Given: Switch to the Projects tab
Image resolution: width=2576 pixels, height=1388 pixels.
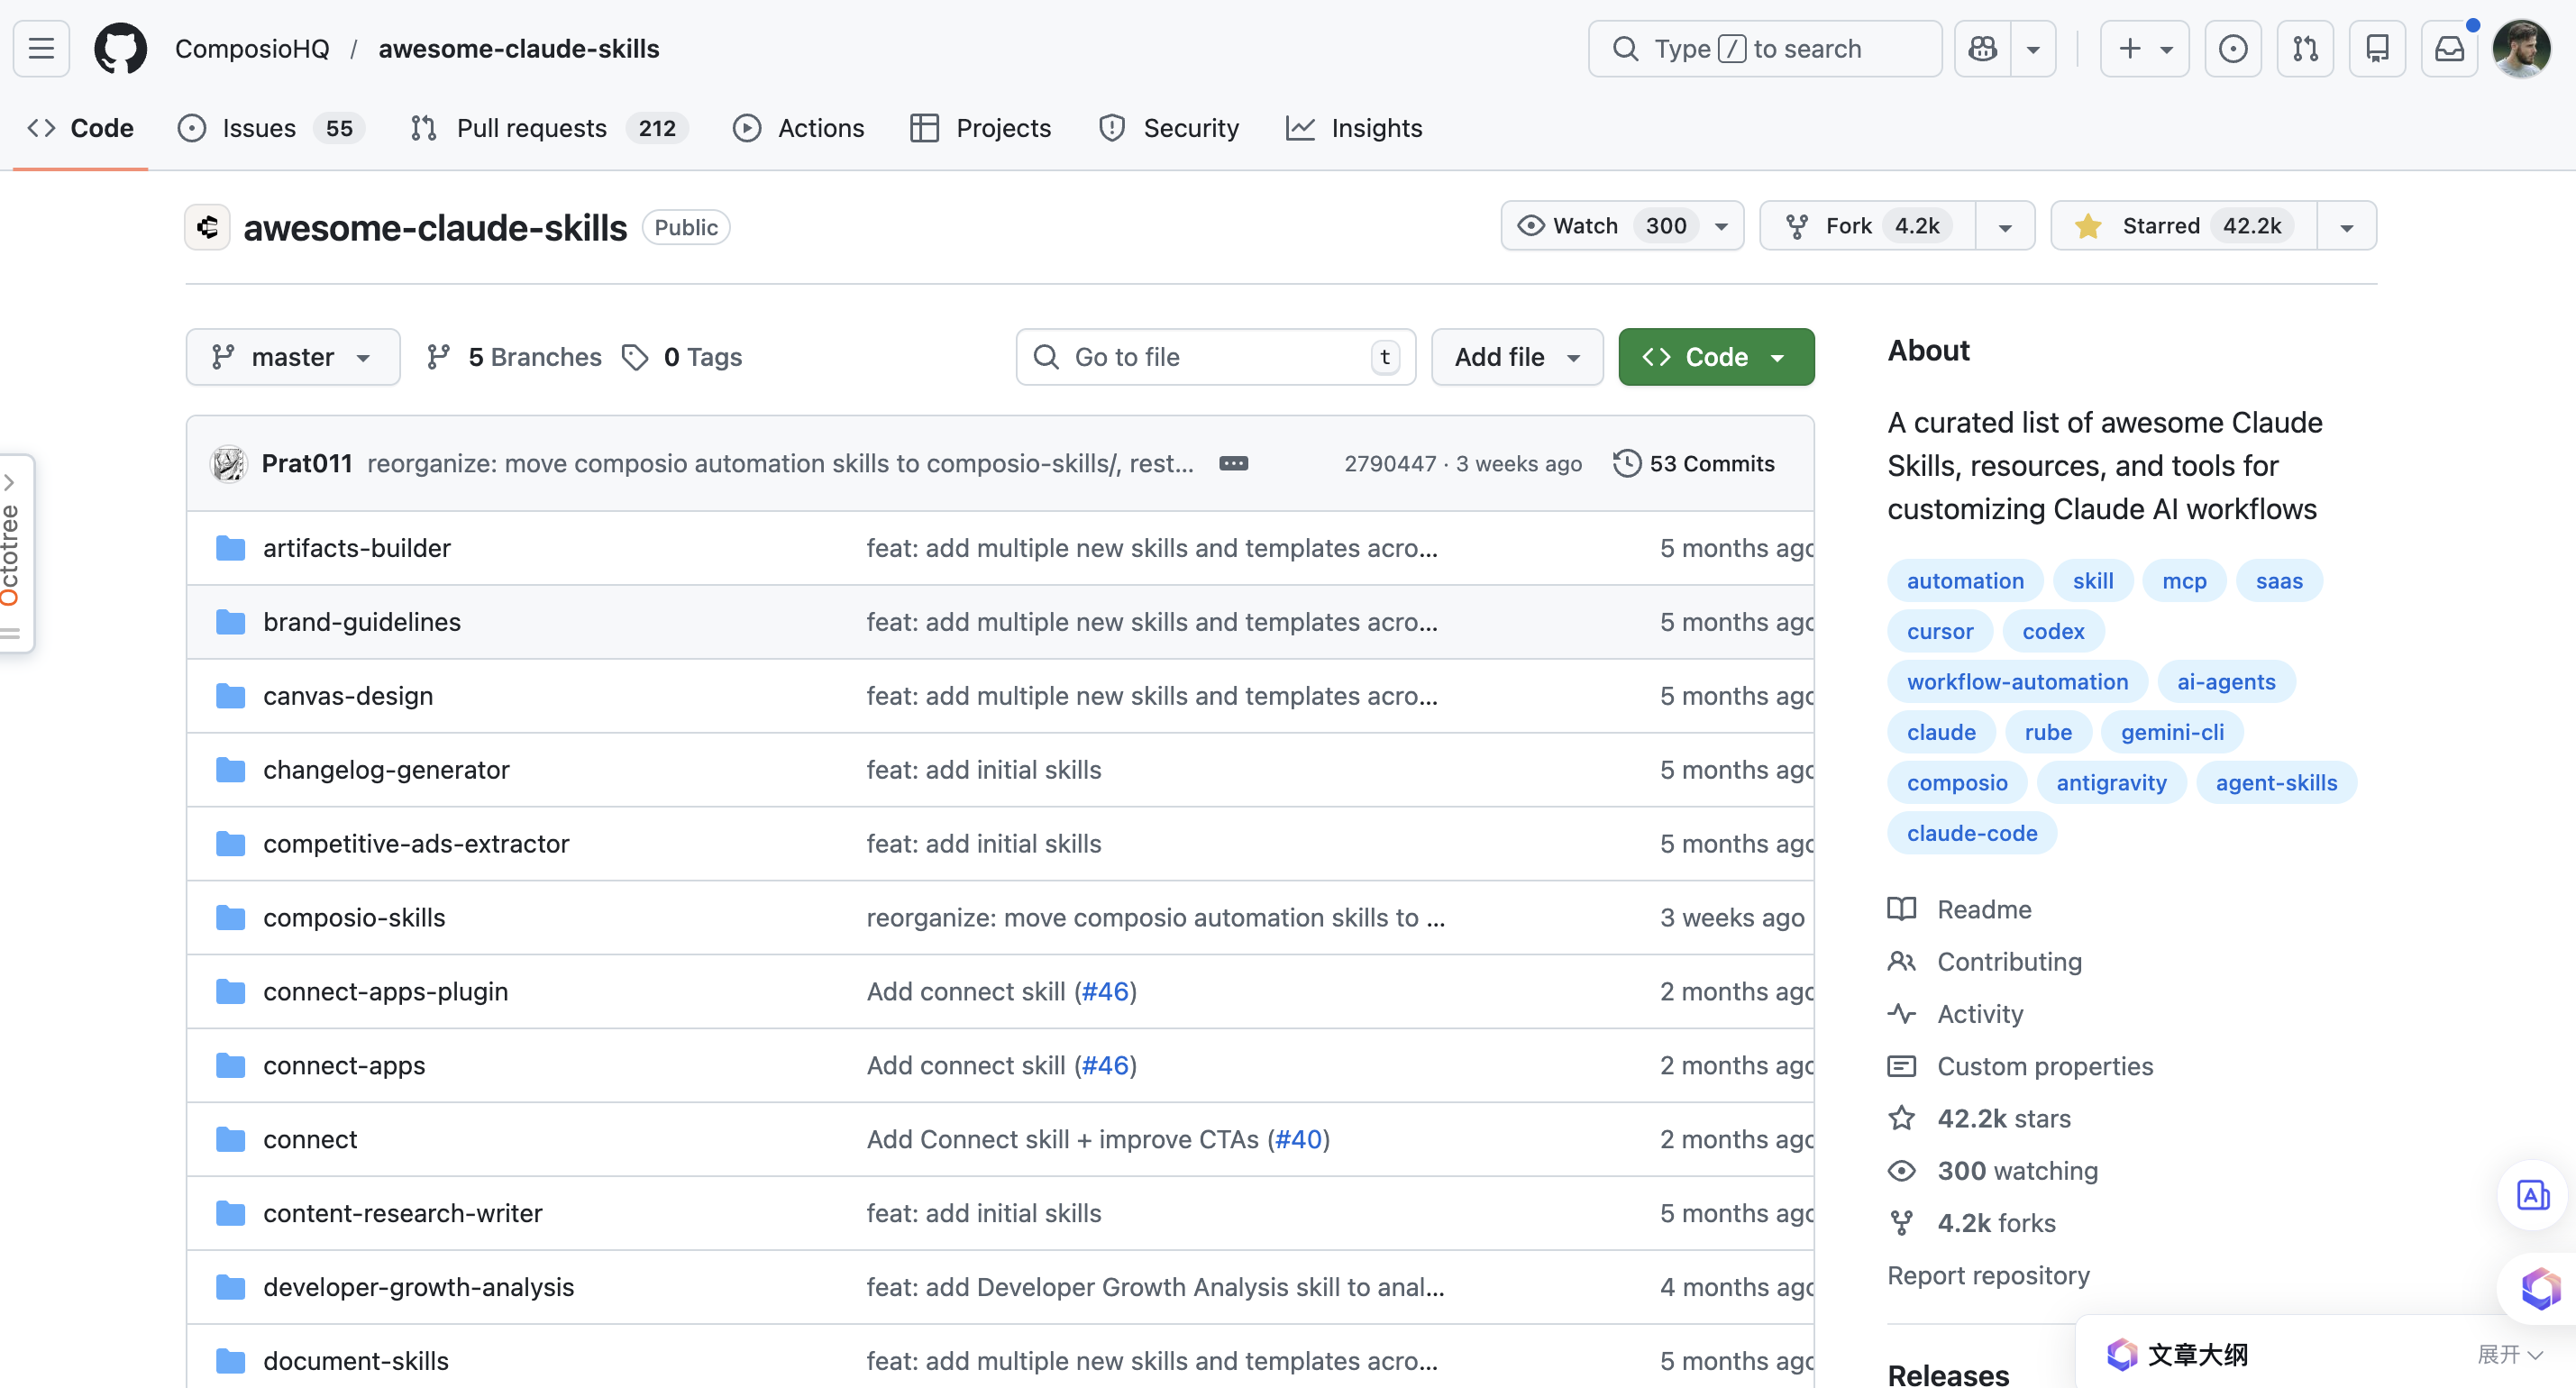Looking at the screenshot, I should (981, 128).
